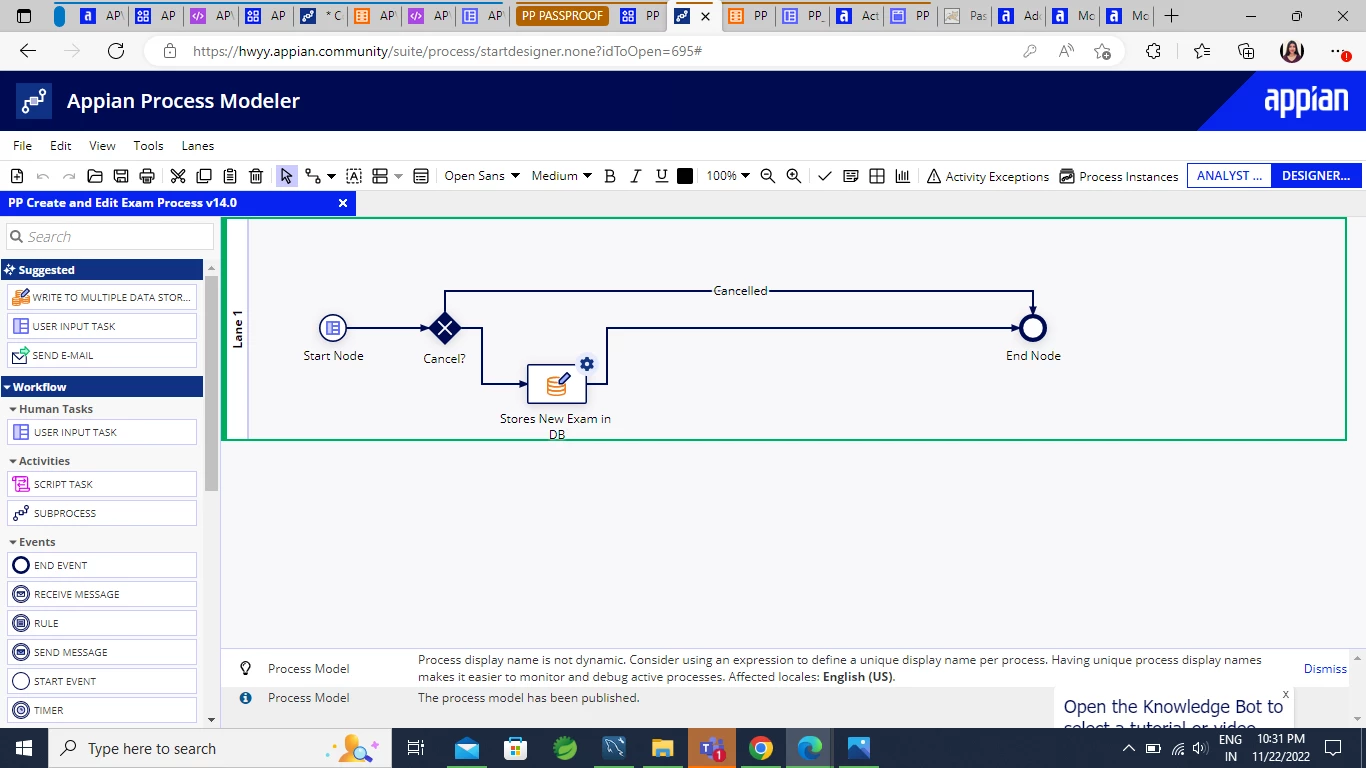Open a process model with folder icon

[x=95, y=176]
